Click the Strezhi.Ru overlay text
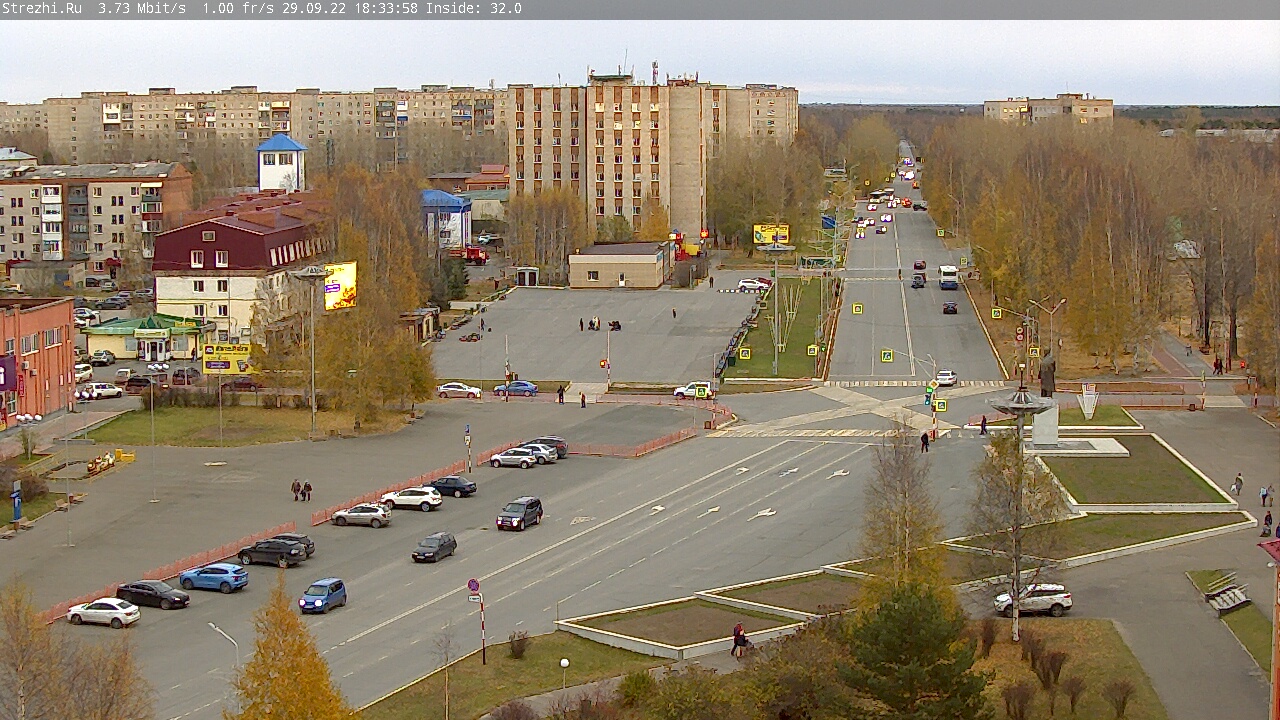Image resolution: width=1280 pixels, height=720 pixels. pyautogui.click(x=42, y=8)
